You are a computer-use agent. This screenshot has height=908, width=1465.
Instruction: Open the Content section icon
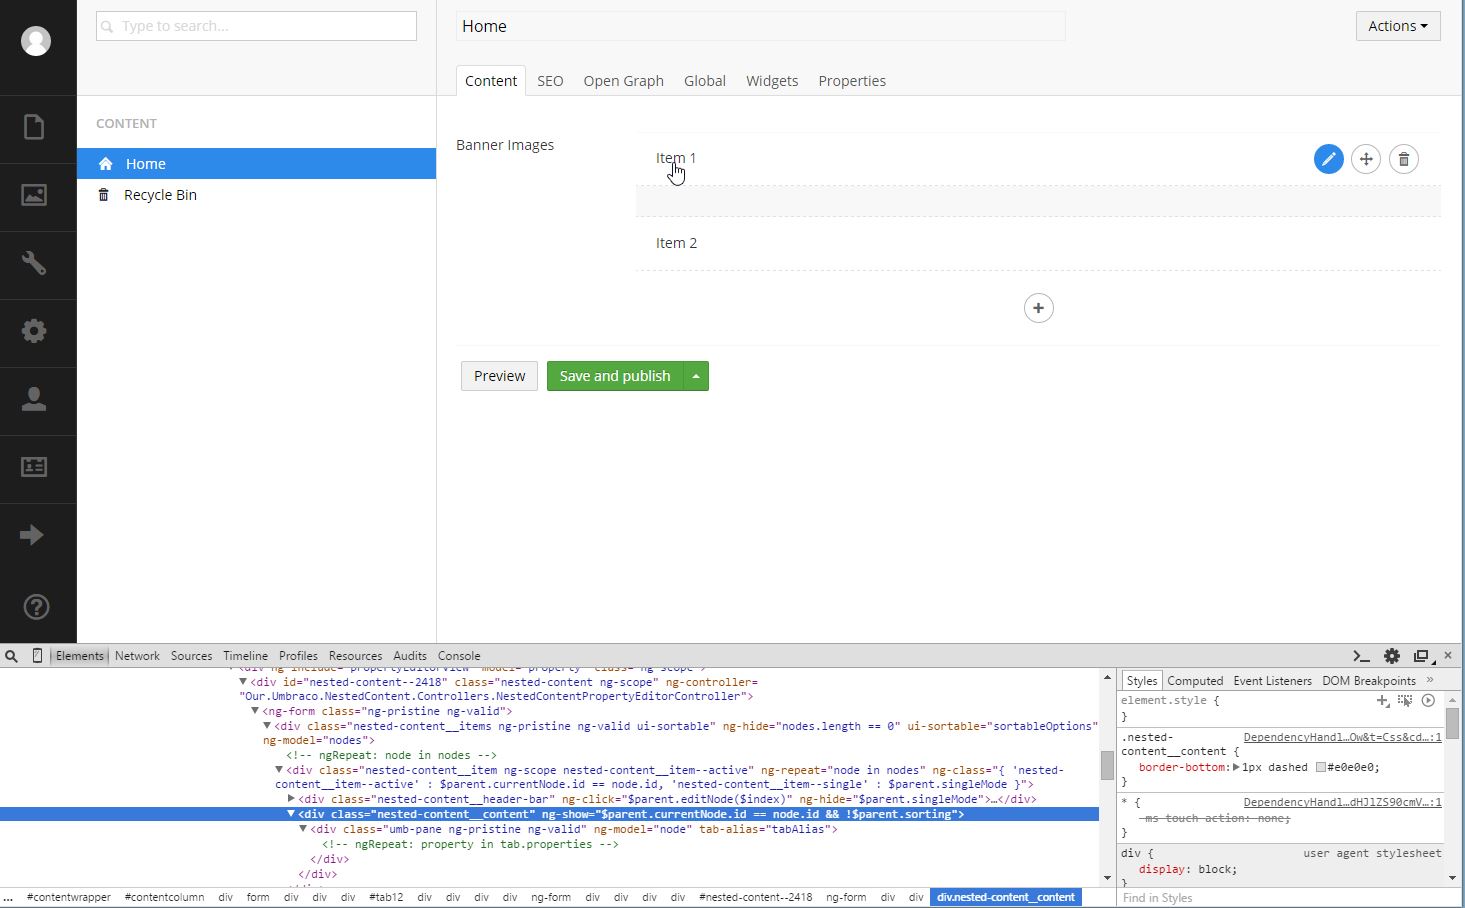(34, 127)
